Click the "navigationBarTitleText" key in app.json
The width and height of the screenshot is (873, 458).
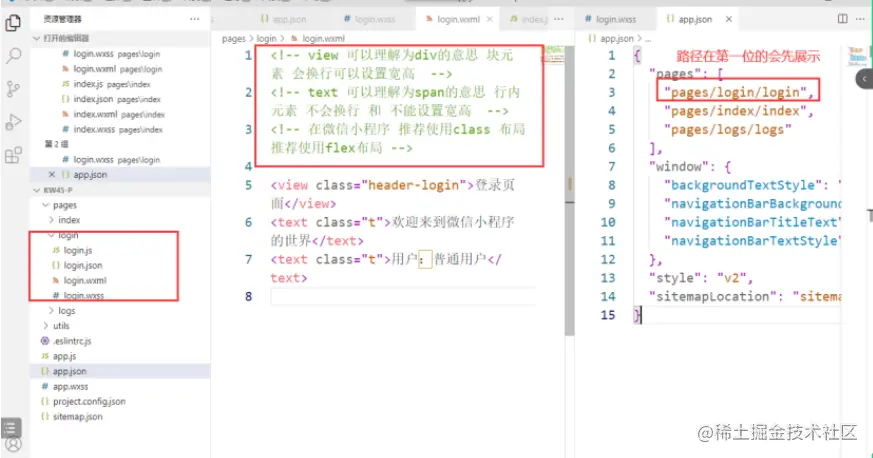752,222
